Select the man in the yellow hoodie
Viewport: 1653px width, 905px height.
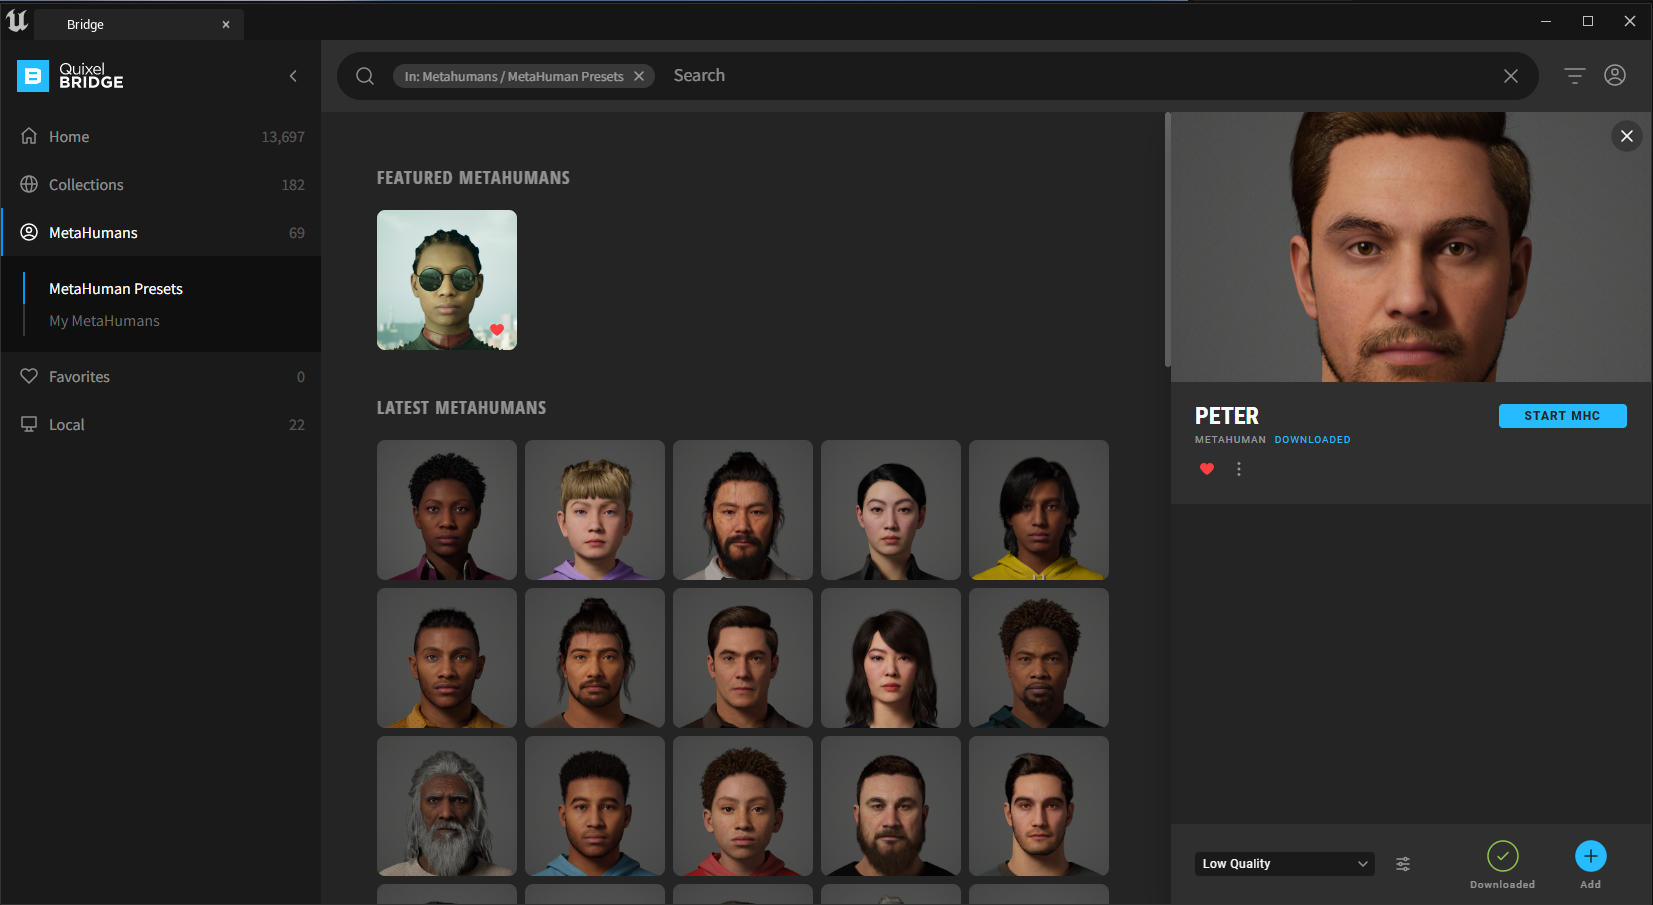click(x=1039, y=510)
